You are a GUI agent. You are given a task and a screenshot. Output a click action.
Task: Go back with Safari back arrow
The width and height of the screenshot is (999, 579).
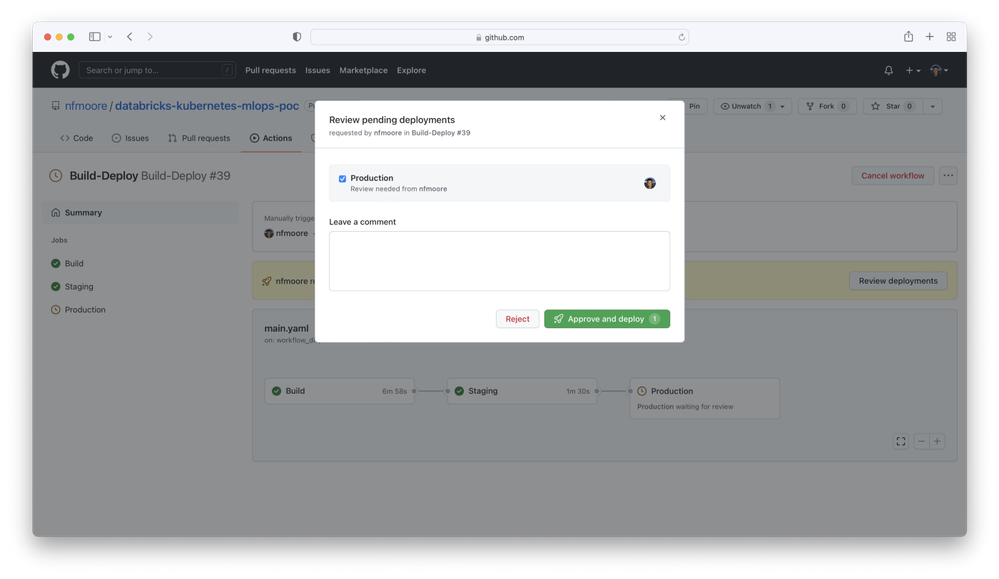(130, 37)
